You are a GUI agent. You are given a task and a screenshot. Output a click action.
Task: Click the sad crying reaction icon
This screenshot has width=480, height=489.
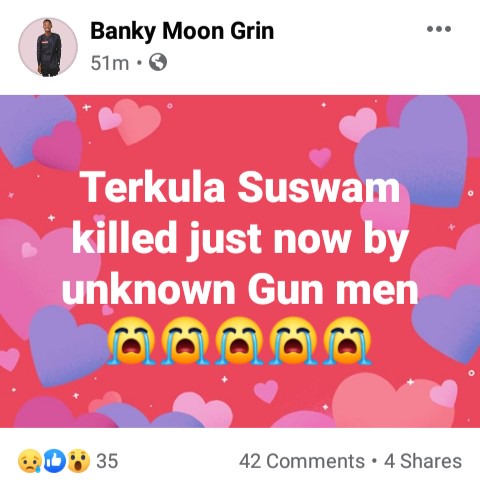(30, 461)
